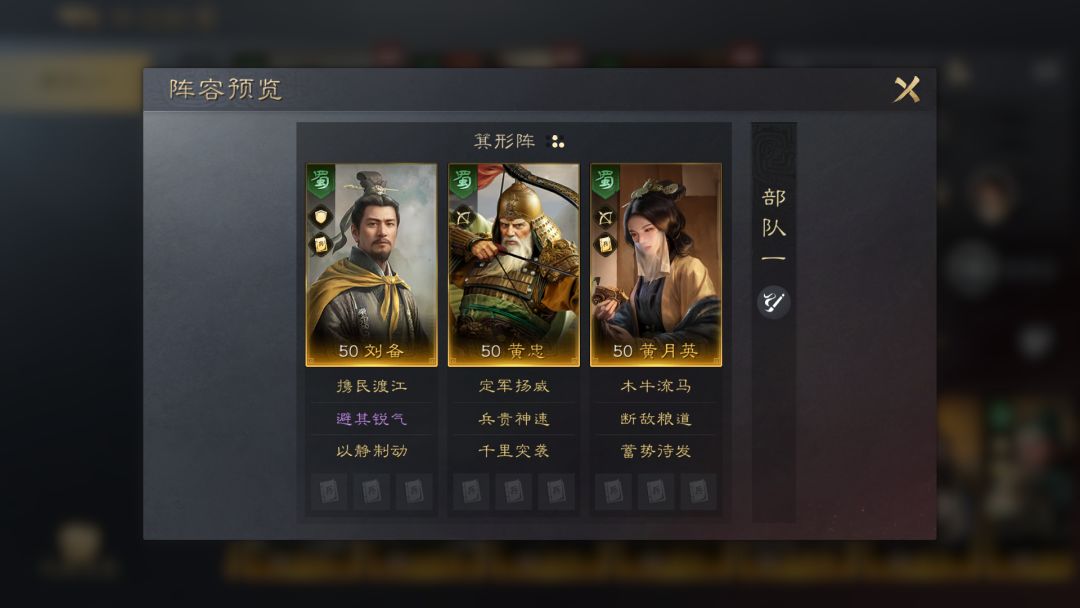
Task: Select the purple 避其锐气 skill
Action: coord(371,419)
